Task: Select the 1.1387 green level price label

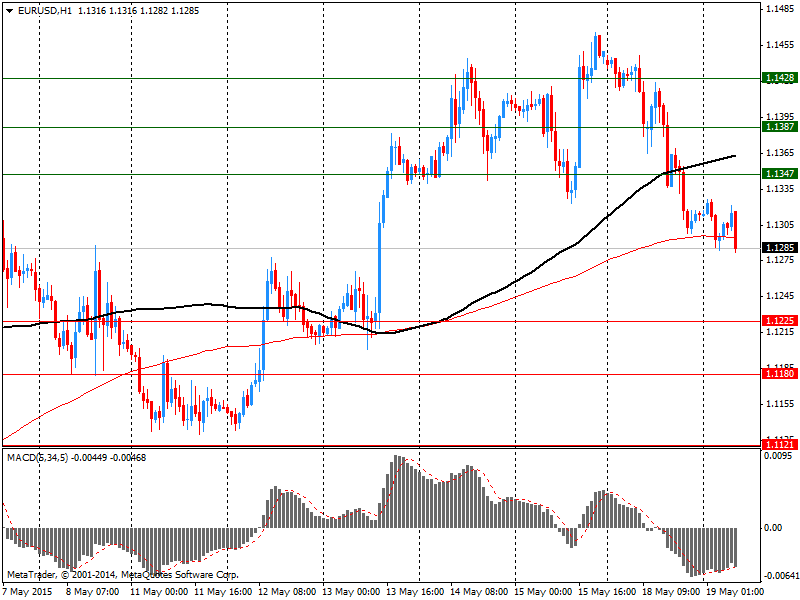Action: pyautogui.click(x=780, y=127)
